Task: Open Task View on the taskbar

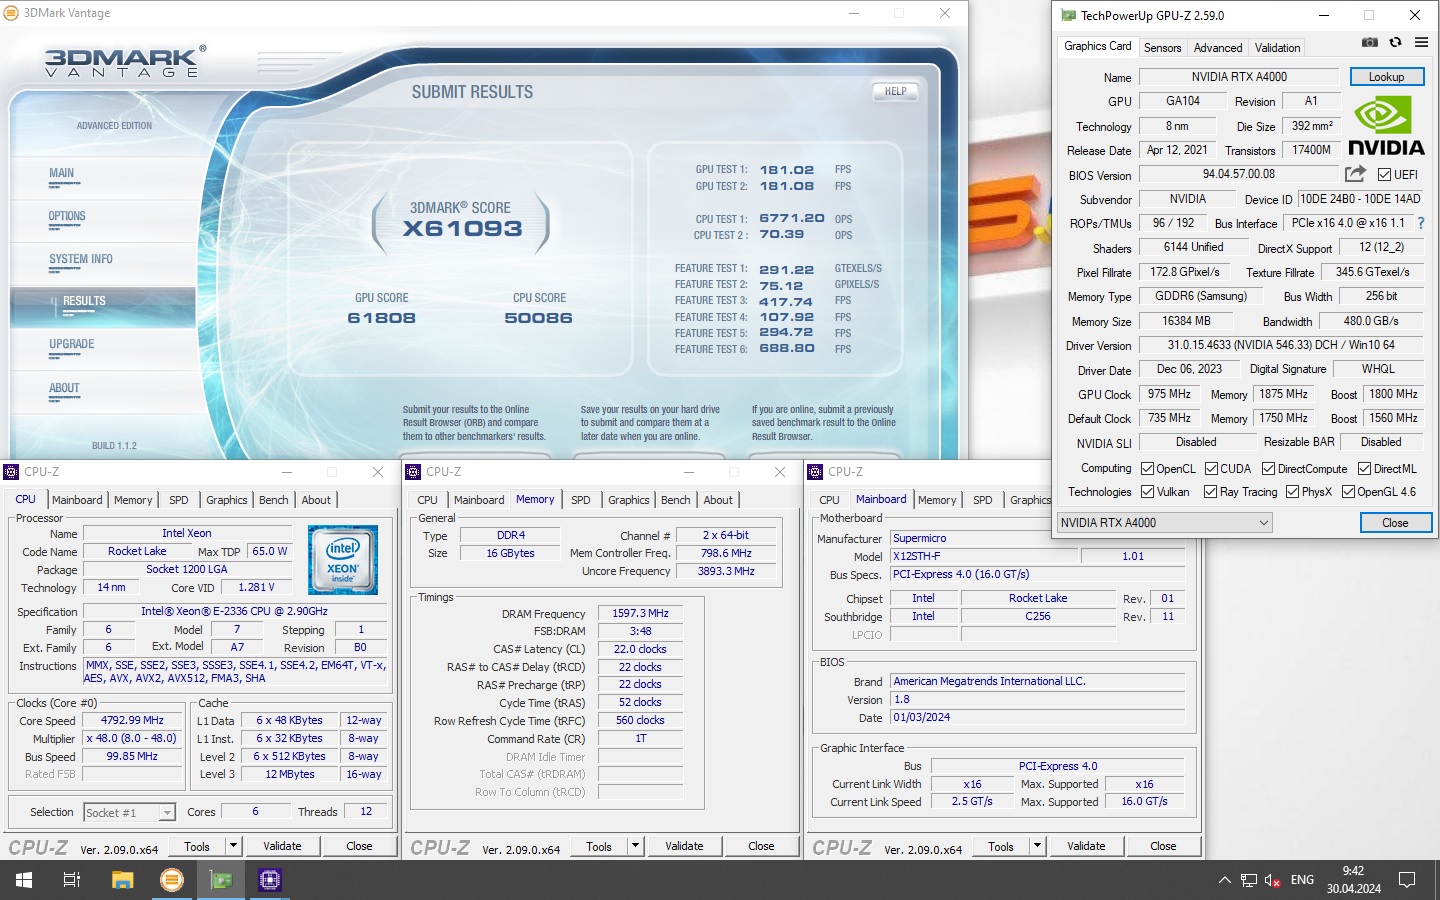Action: click(72, 880)
